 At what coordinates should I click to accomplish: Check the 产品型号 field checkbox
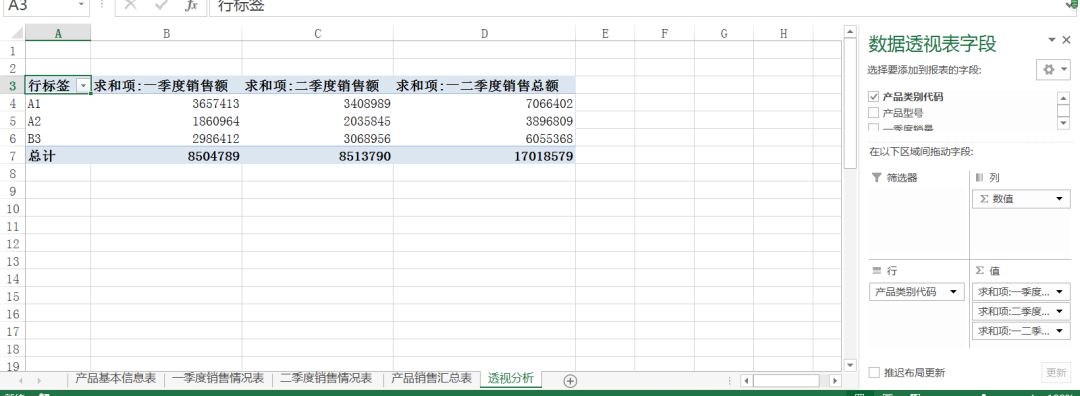click(873, 113)
